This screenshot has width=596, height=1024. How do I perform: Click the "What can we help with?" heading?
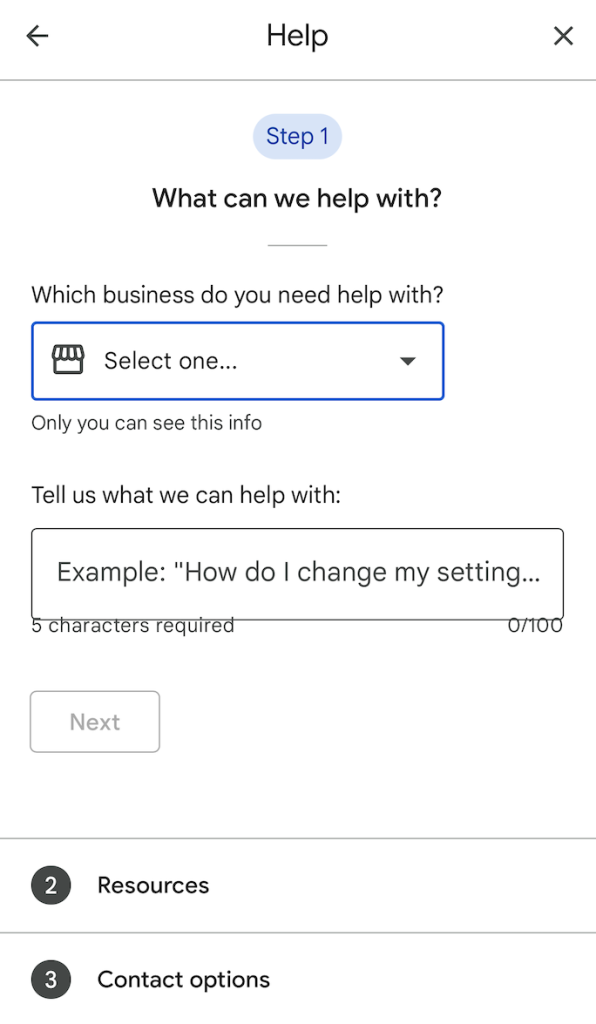pyautogui.click(x=297, y=198)
